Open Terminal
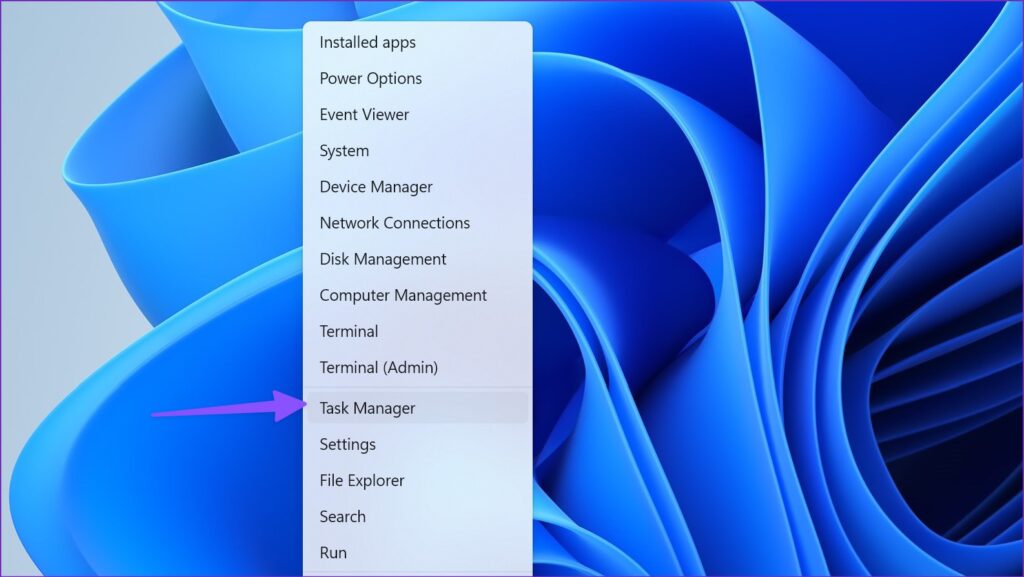This screenshot has width=1024, height=577. point(348,331)
